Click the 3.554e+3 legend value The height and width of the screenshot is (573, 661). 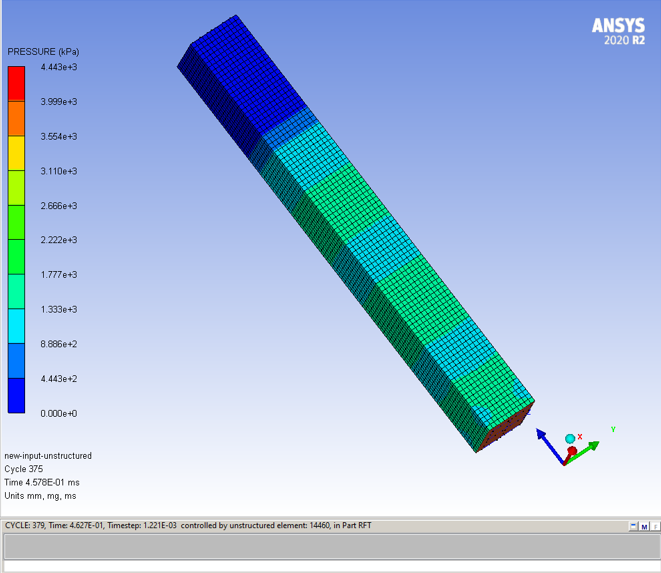tap(59, 136)
